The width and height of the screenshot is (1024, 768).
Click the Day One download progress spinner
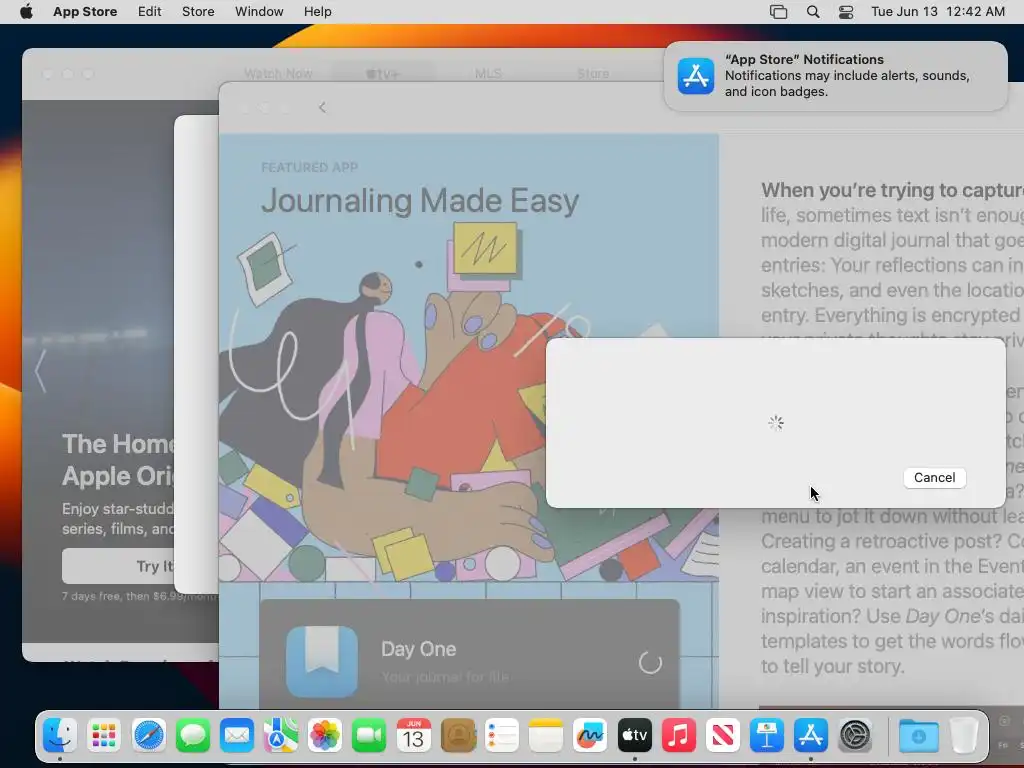pyautogui.click(x=650, y=663)
